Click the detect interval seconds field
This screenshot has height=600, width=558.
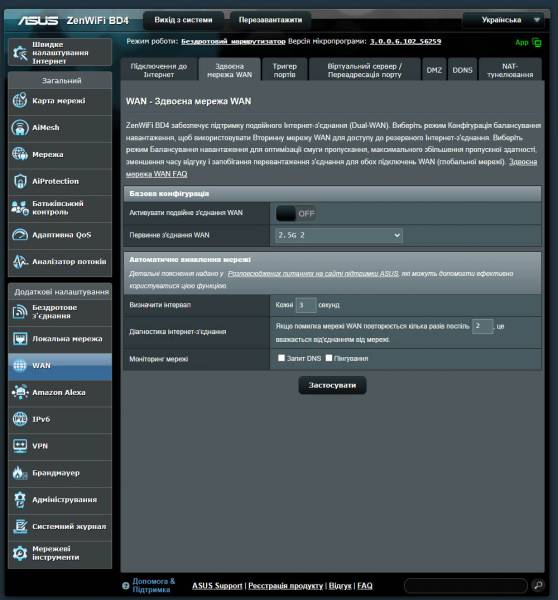tap(306, 305)
